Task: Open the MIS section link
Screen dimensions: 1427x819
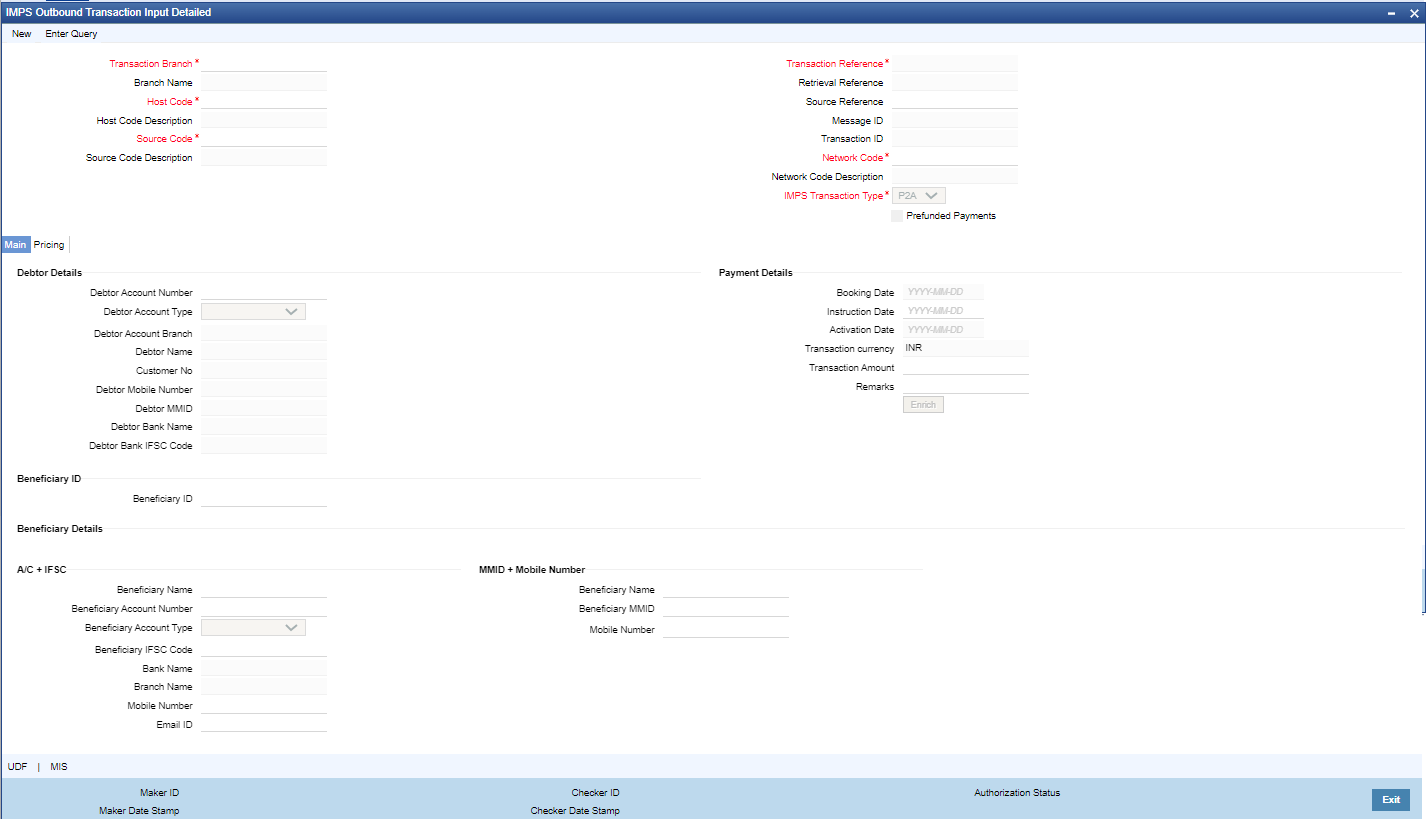Action: point(59,767)
